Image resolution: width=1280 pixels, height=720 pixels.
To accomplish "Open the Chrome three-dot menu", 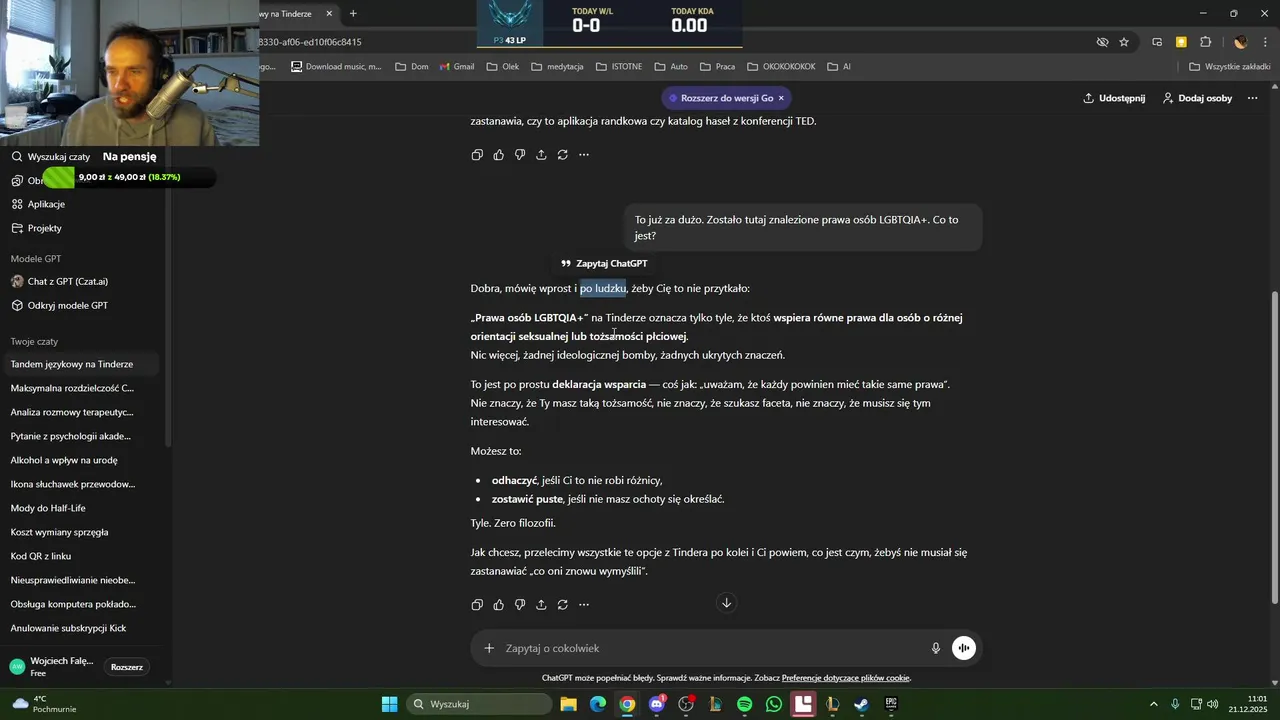I will coord(1264,42).
